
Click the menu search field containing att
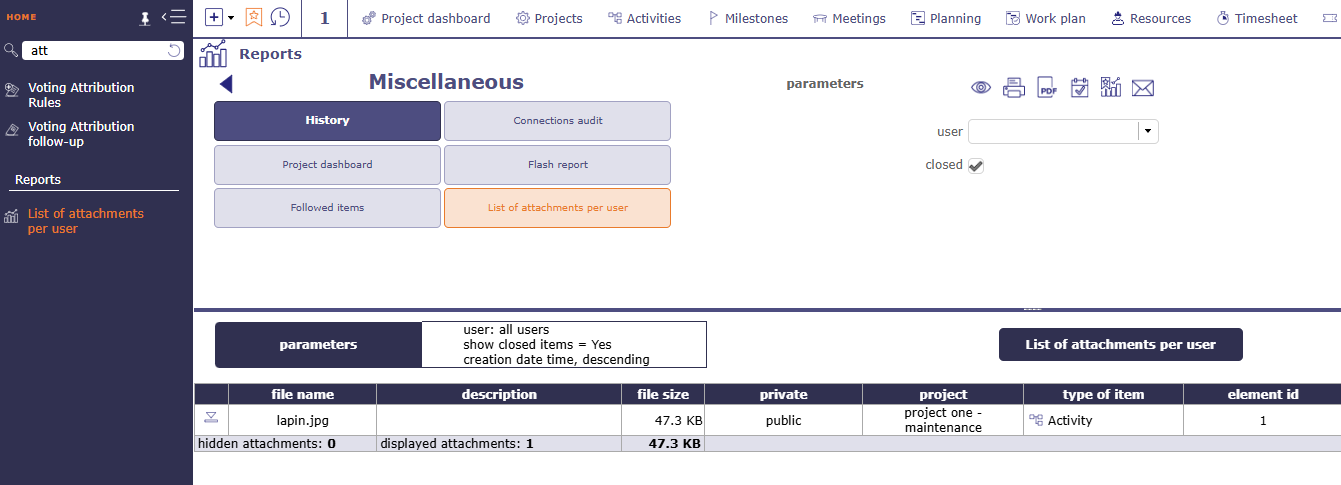click(x=95, y=50)
